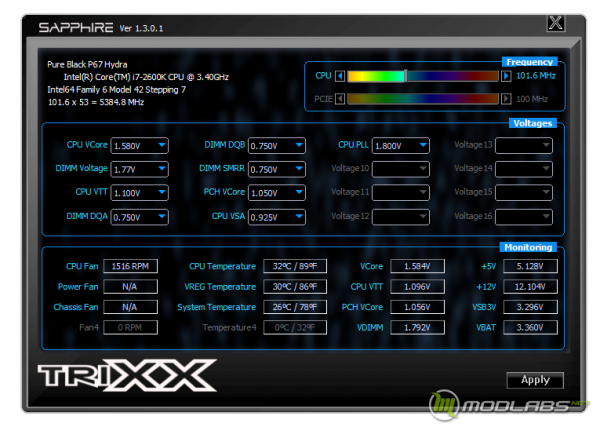600x431 pixels.
Task: Click the Pure Black P67 Hydra text
Action: pos(87,64)
